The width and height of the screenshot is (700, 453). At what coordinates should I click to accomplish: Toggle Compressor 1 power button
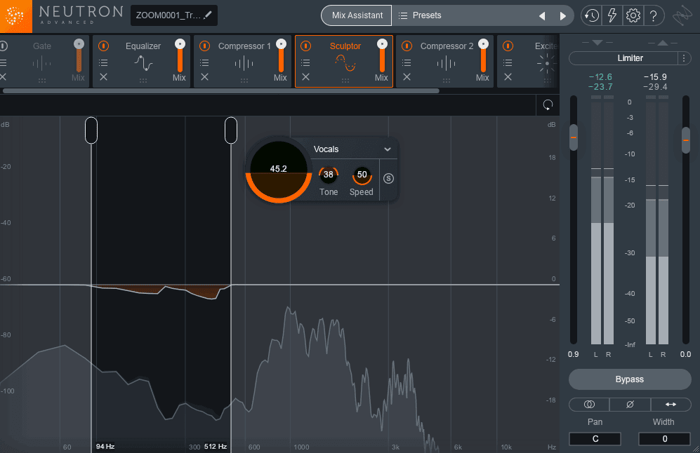[204, 46]
